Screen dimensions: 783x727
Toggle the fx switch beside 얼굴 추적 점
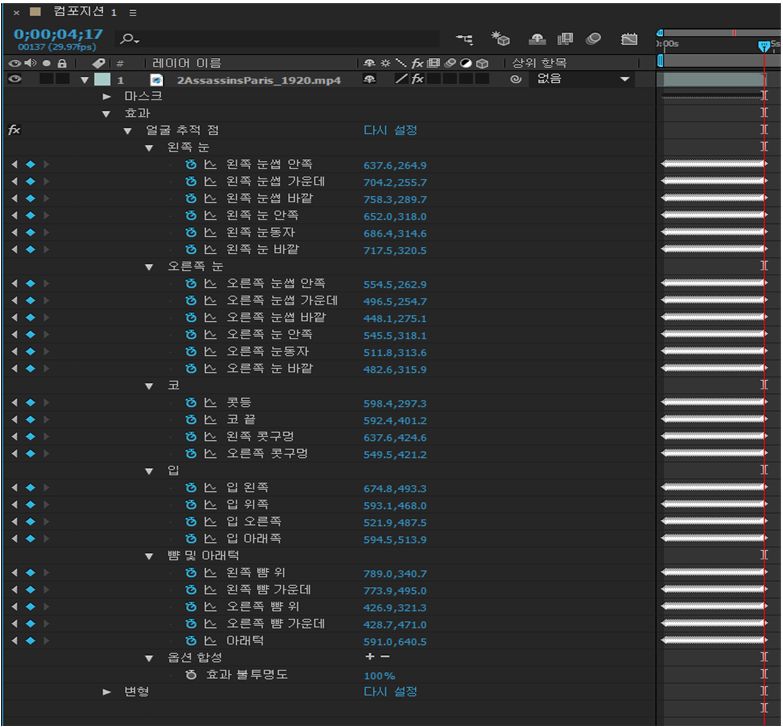tap(14, 131)
